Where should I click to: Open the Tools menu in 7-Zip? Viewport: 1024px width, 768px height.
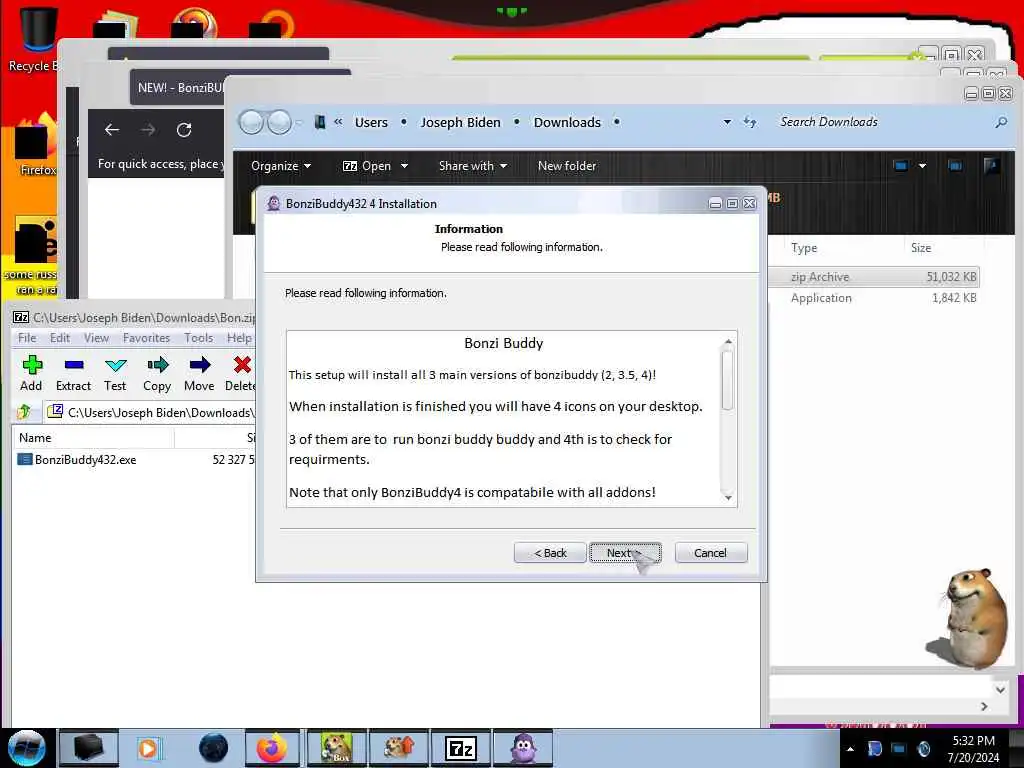pos(199,338)
